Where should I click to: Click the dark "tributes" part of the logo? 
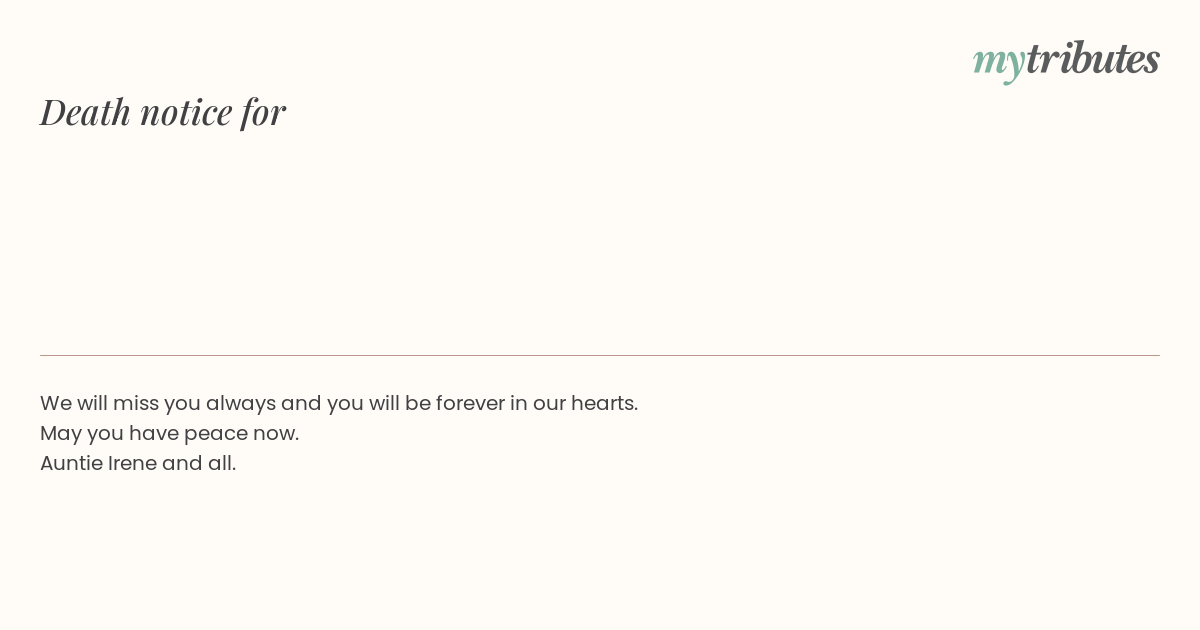click(1093, 58)
